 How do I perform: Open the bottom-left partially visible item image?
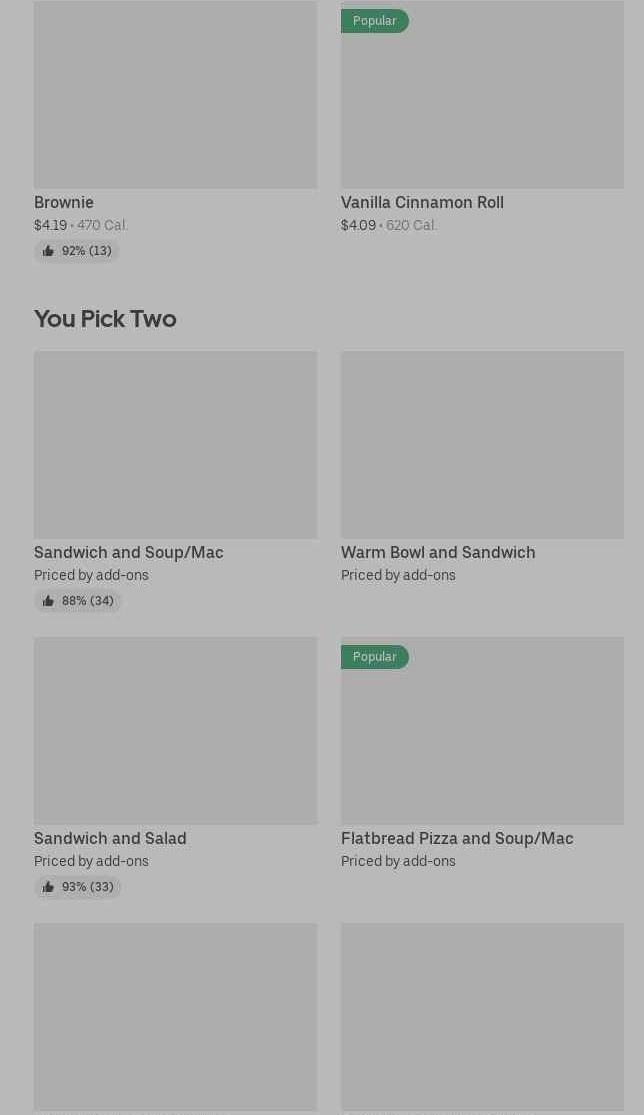pyautogui.click(x=175, y=1016)
